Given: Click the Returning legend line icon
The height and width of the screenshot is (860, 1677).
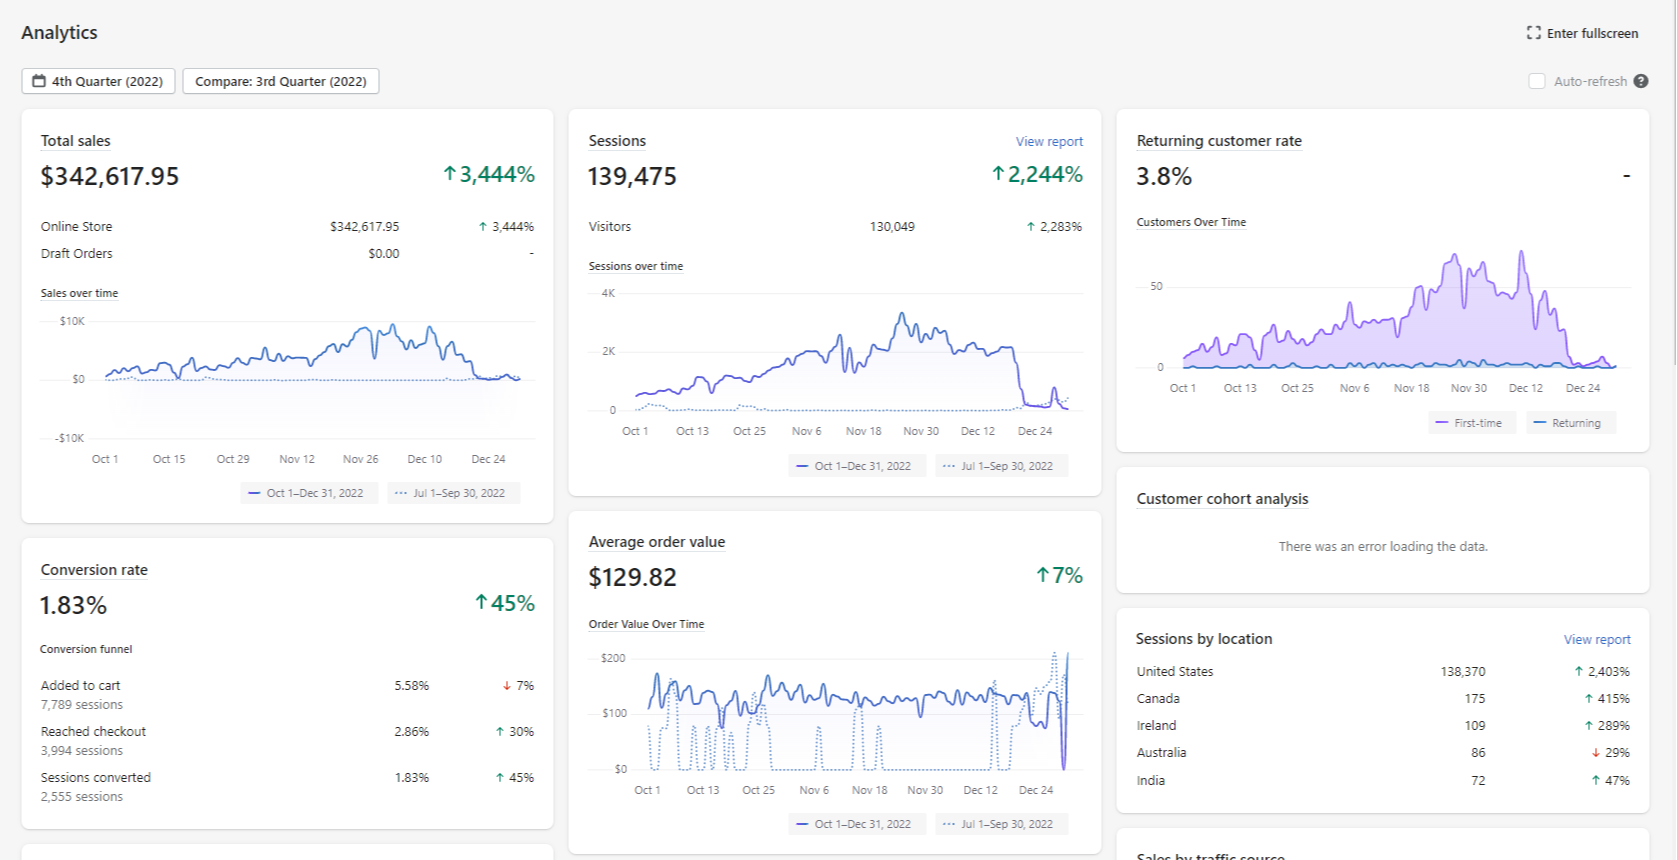Looking at the screenshot, I should 1540,423.
